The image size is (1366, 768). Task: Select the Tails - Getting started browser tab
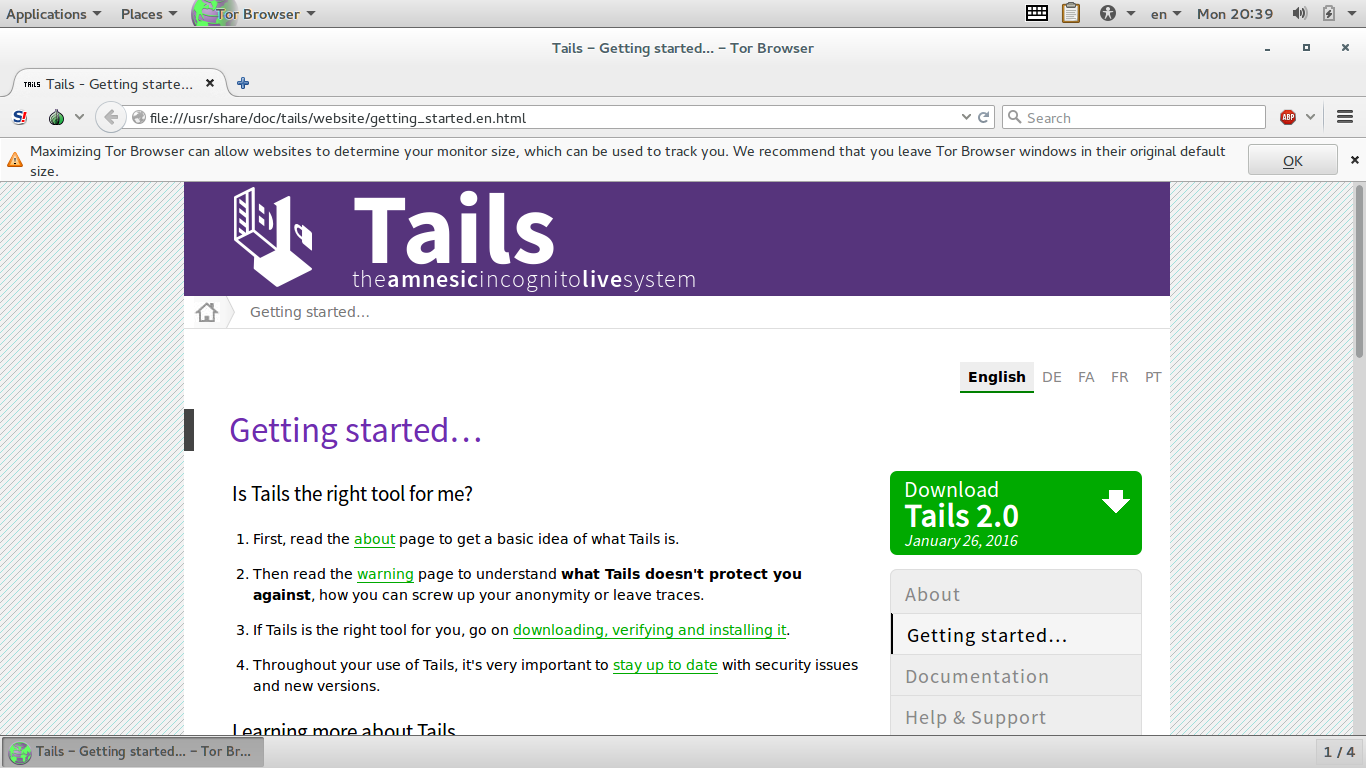tap(119, 84)
